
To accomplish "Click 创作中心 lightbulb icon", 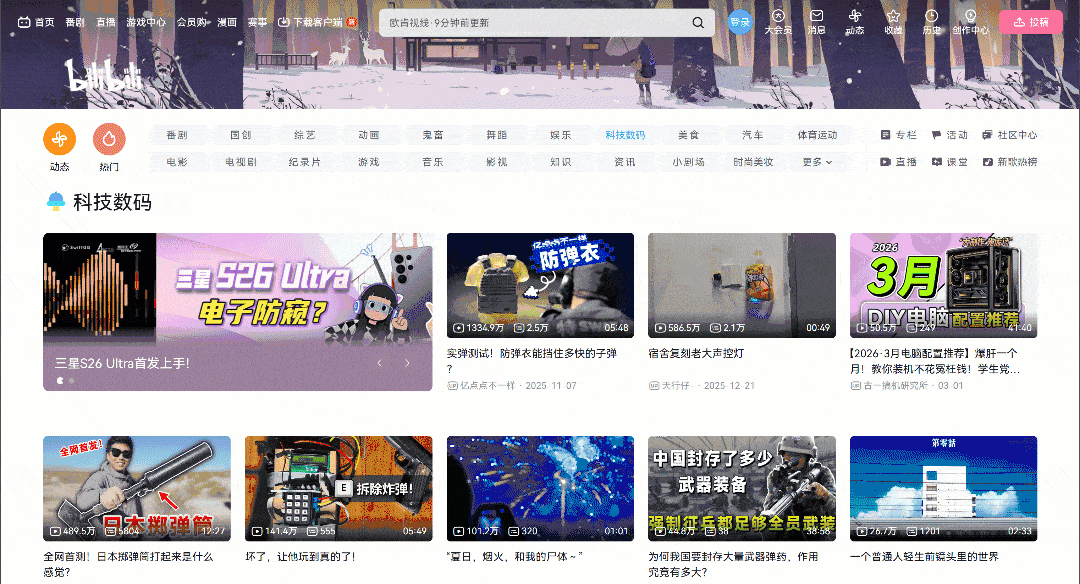I will click(x=969, y=17).
